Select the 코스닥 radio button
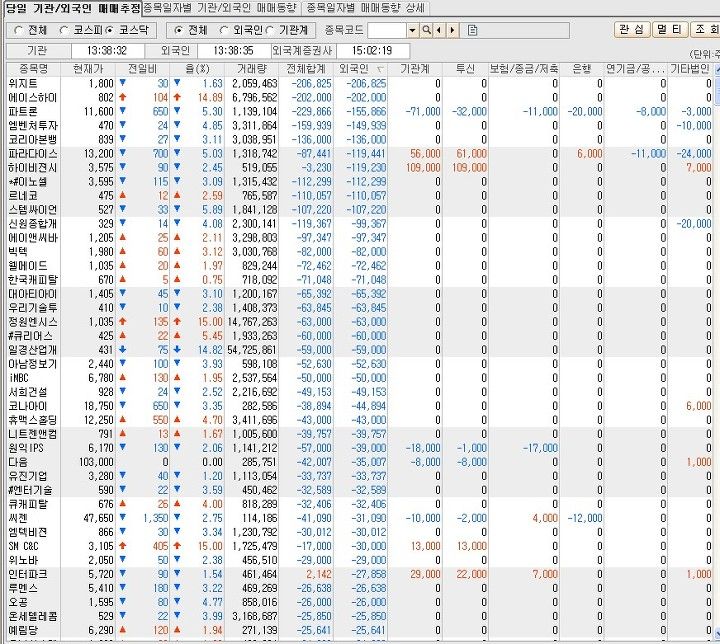 [110, 30]
